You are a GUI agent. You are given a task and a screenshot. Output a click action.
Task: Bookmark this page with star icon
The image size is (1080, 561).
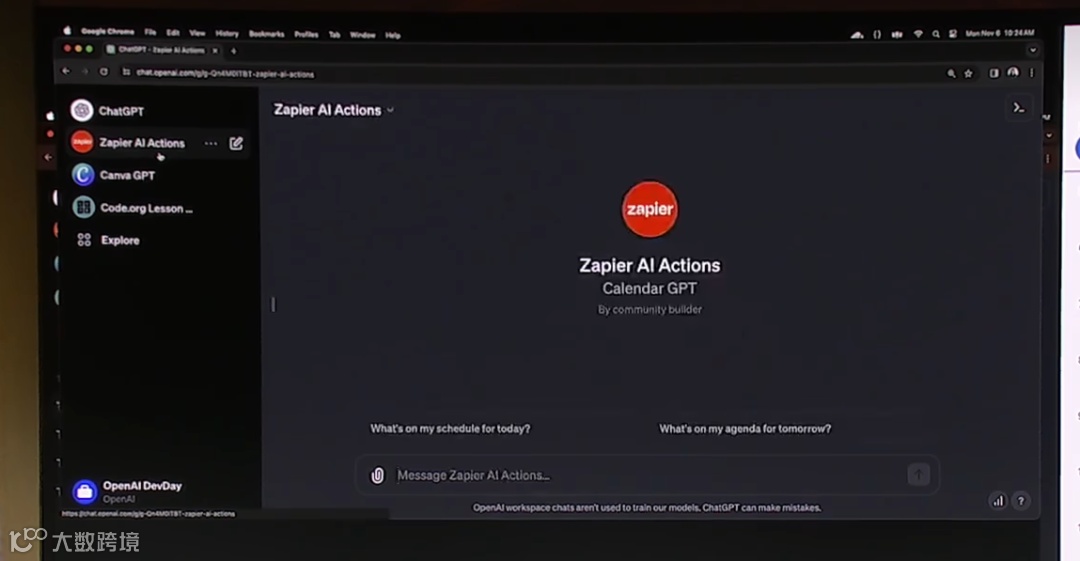tap(968, 73)
